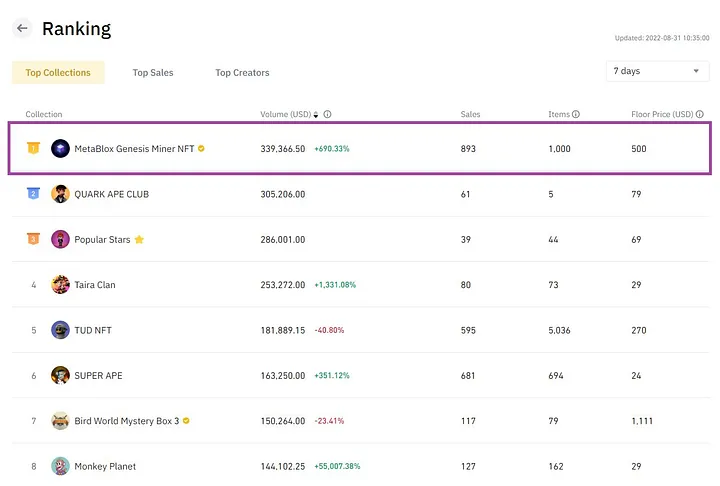Switch to the Top Sales tab
The height and width of the screenshot is (486, 720).
[x=153, y=72]
